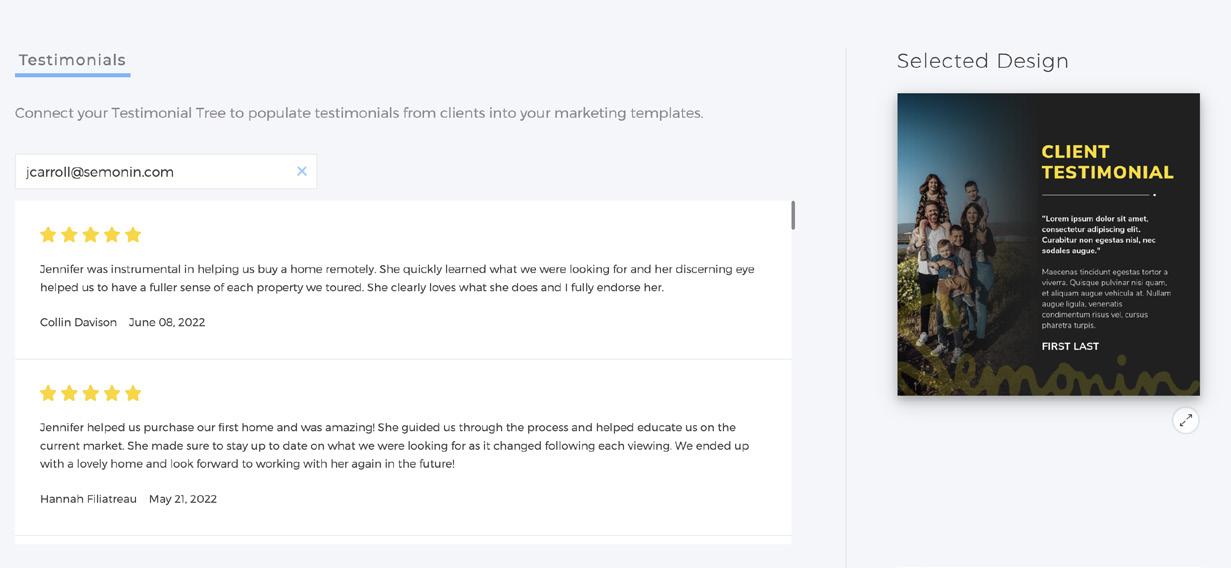This screenshot has height=568, width=1231.
Task: Click third star in Collin Davison's review
Action: 91,235
